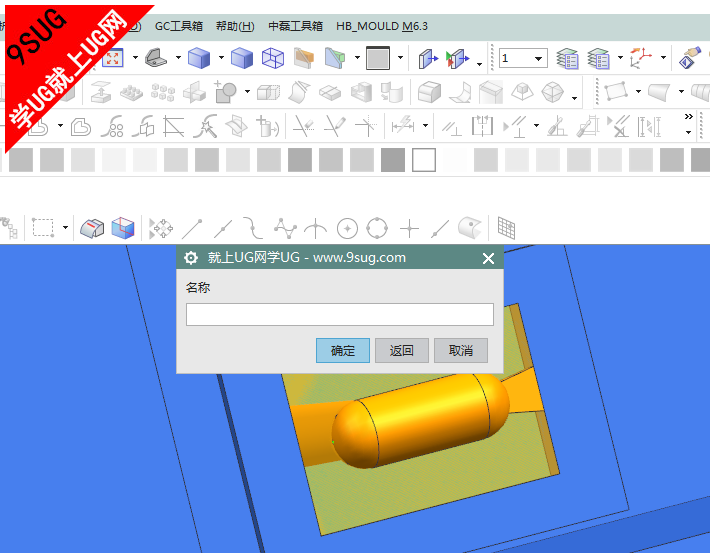Viewport: 710px width, 553px height.
Task: Click the grayed Make Corner icon
Action: coord(366,125)
